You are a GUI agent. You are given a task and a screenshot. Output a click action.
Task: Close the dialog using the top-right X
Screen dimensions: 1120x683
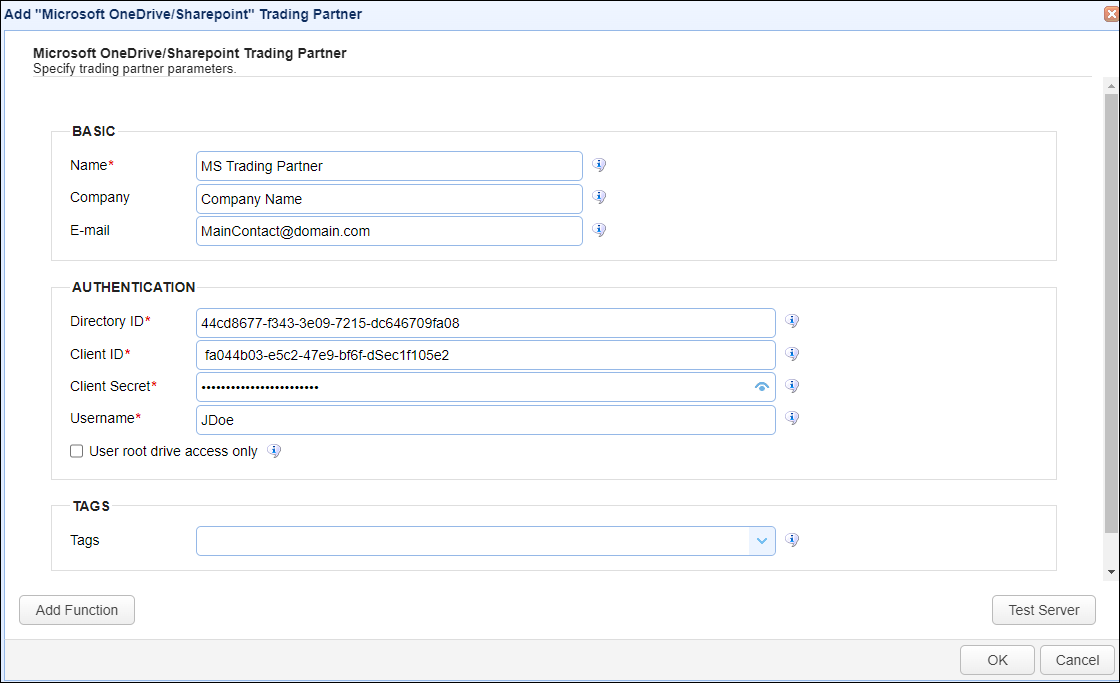(x=1111, y=14)
